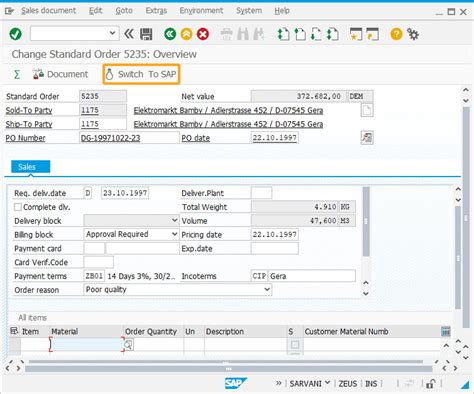Tick the S column checkbox in the item row
This screenshot has width=474, height=394.
pos(295,345)
